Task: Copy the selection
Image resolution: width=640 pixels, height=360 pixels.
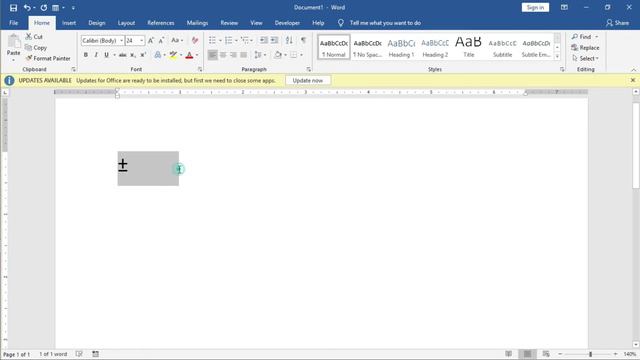Action: click(x=36, y=48)
